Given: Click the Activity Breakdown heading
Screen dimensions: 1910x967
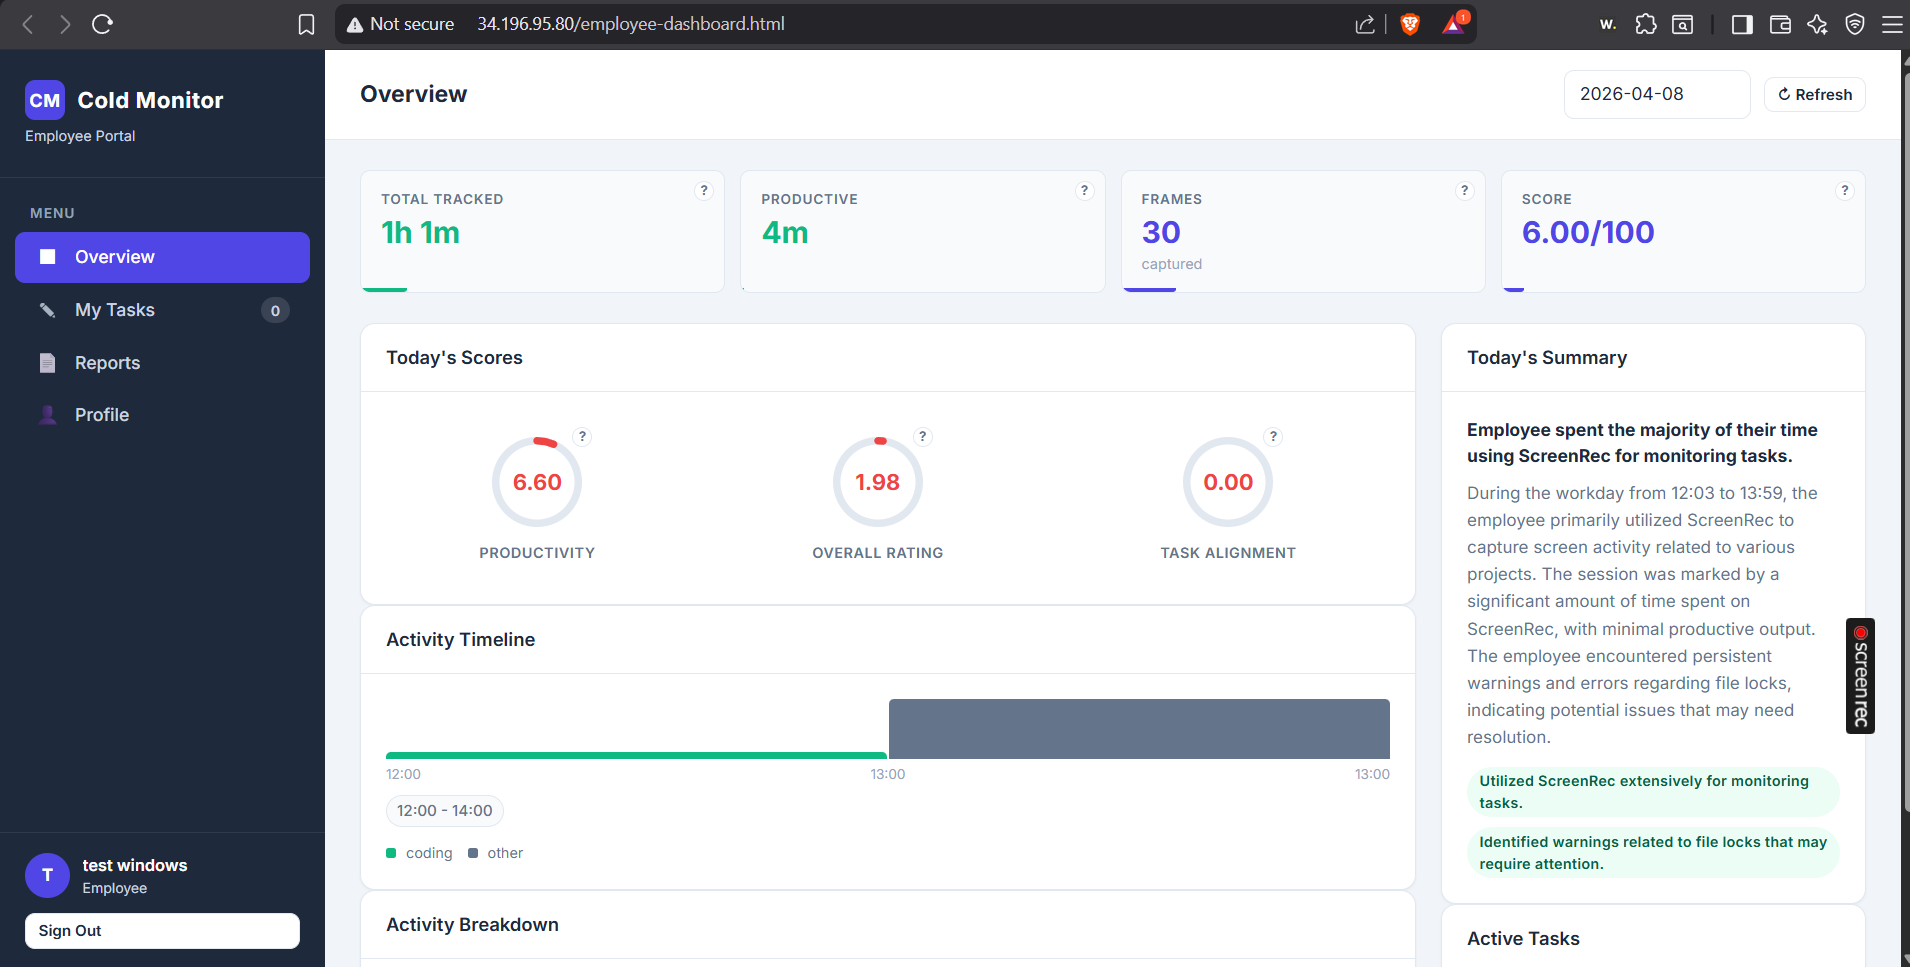Looking at the screenshot, I should coord(472,924).
